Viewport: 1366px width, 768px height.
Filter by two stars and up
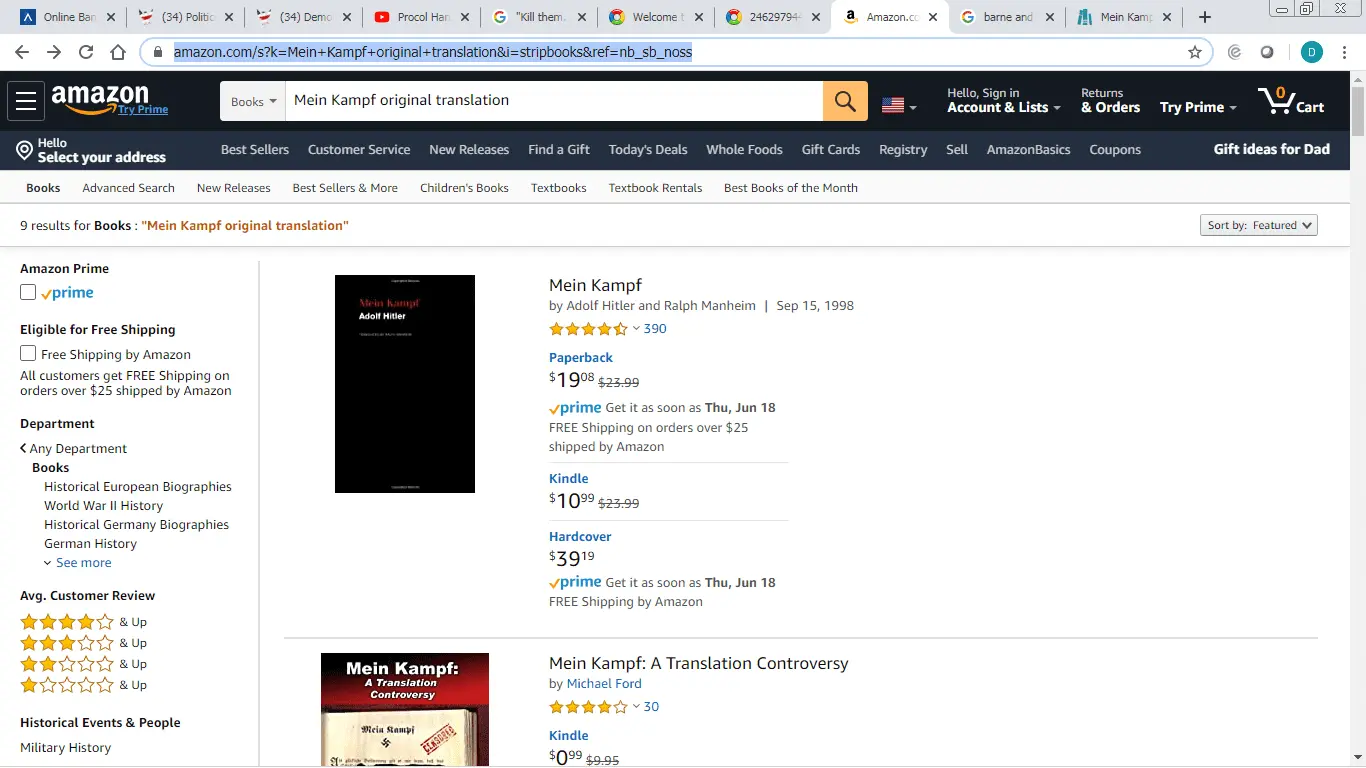[83, 664]
